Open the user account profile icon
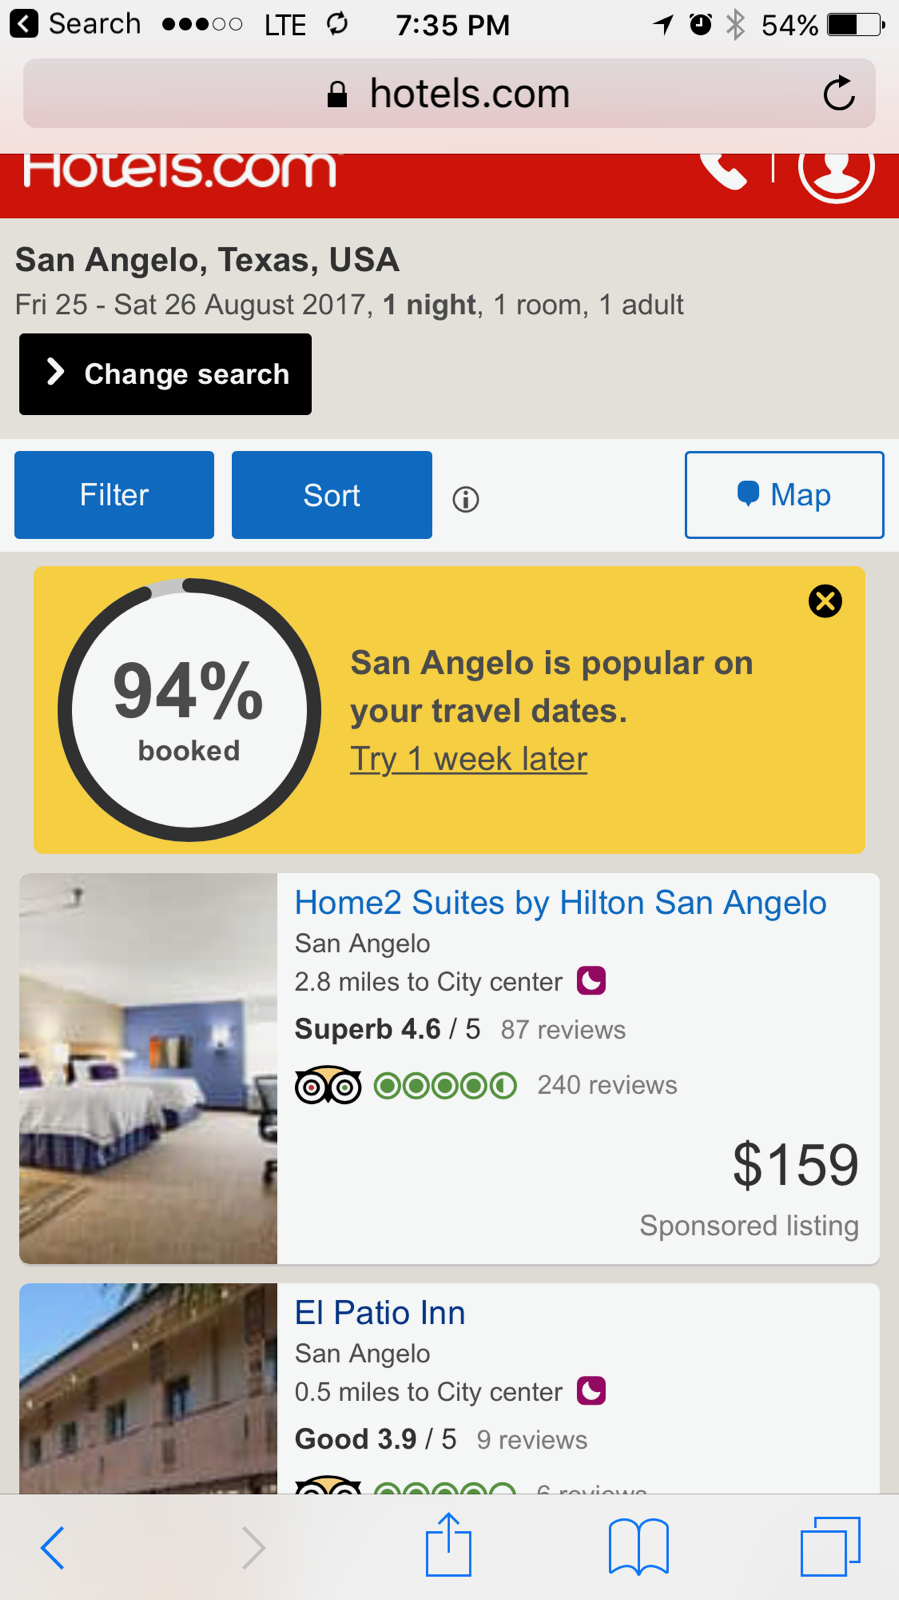Screen dimensions: 899x1600 pyautogui.click(x=836, y=168)
